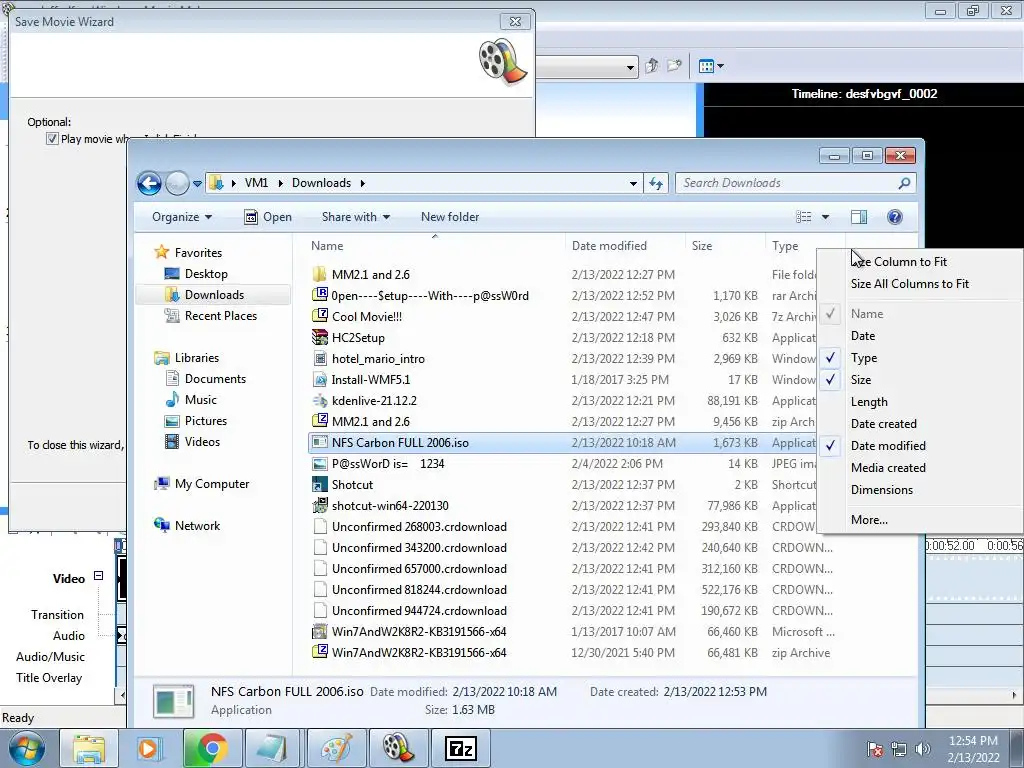Open Google Chrome from the taskbar
The image size is (1024, 768).
[212, 748]
